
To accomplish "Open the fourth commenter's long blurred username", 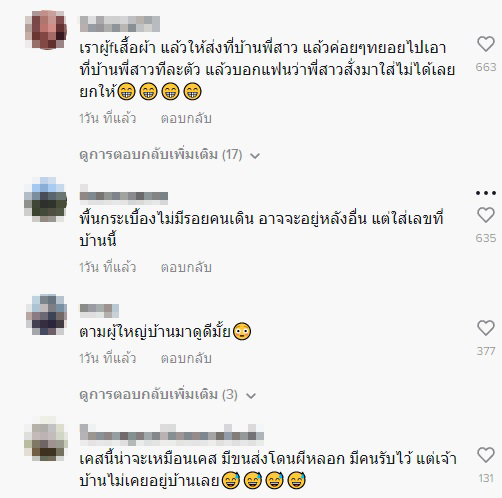I will tap(172, 434).
